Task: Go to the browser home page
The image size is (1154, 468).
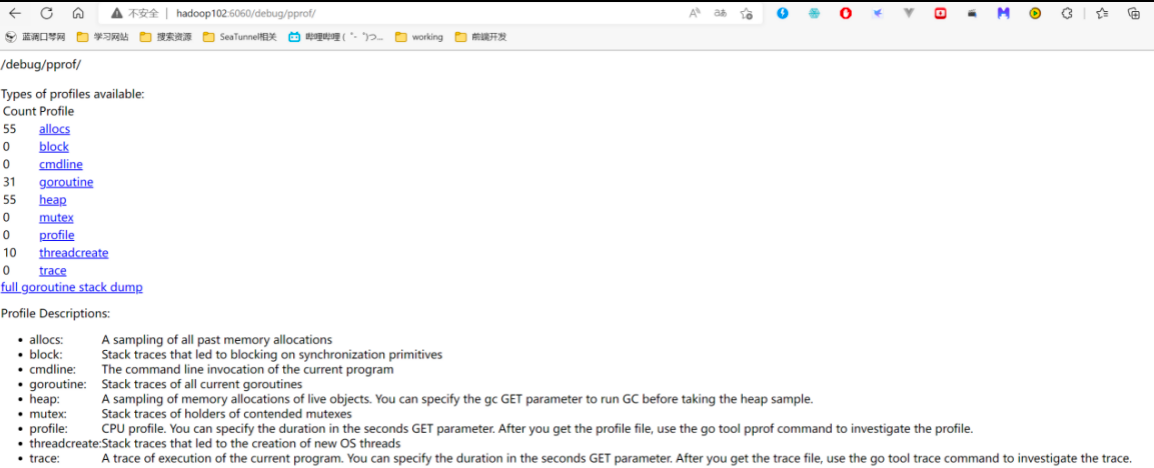Action: [78, 13]
